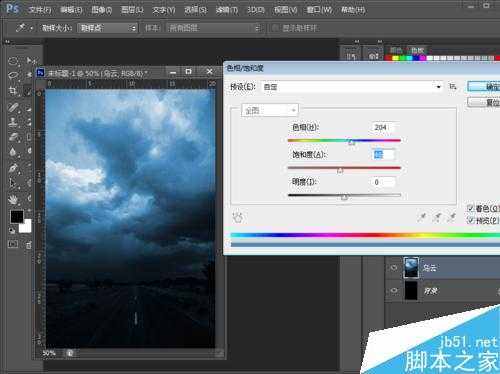This screenshot has width=500, height=374.
Task: Select the Pen tool
Action: pos(13,168)
